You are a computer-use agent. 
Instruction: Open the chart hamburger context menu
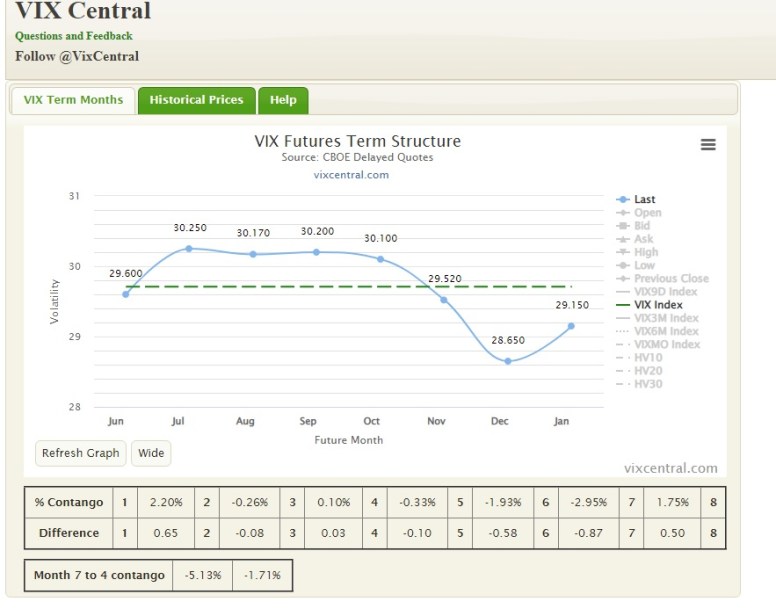click(x=708, y=145)
